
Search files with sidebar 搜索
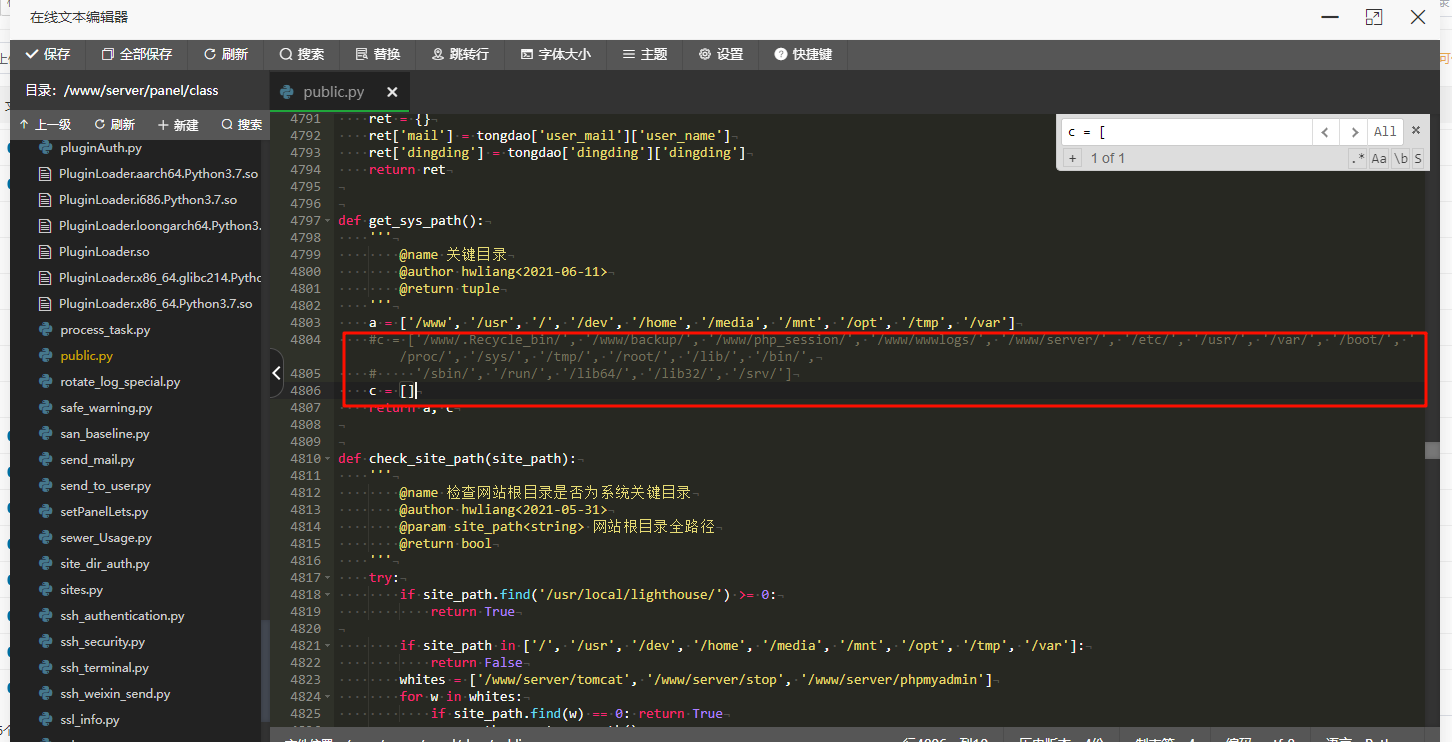242,125
